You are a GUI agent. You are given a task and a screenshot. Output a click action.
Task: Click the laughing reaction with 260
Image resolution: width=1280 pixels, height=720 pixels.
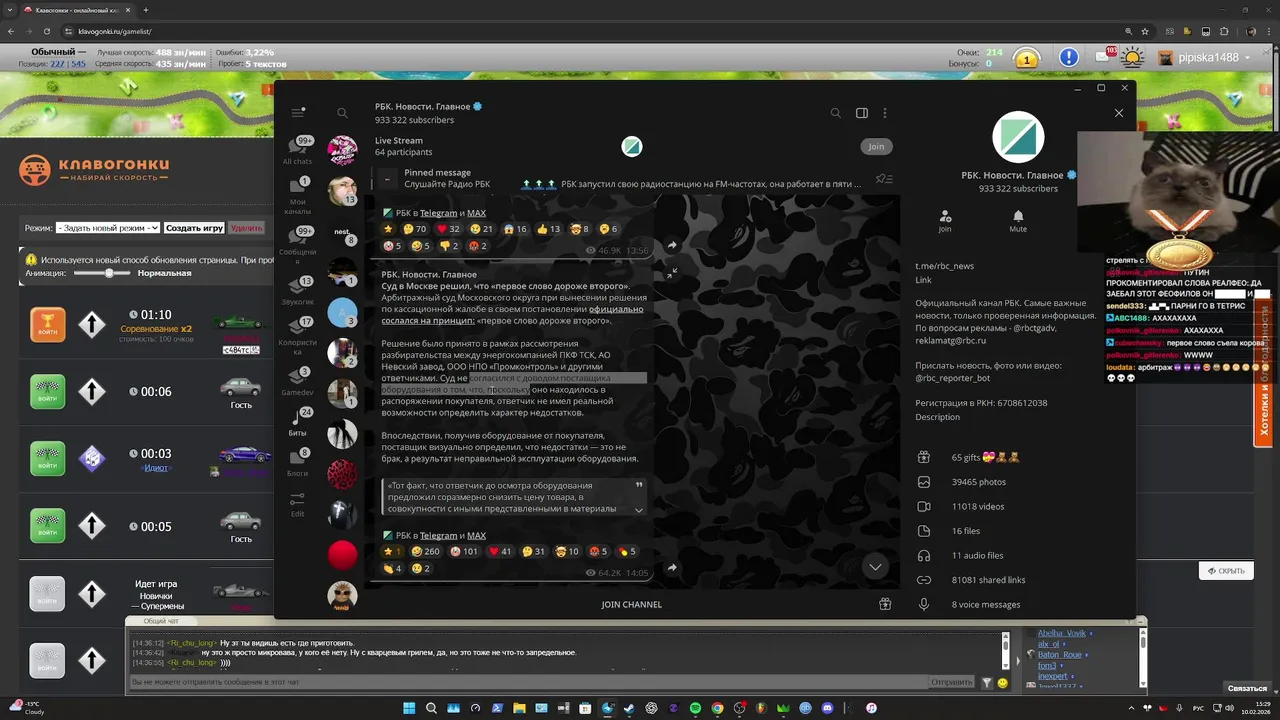[426, 551]
